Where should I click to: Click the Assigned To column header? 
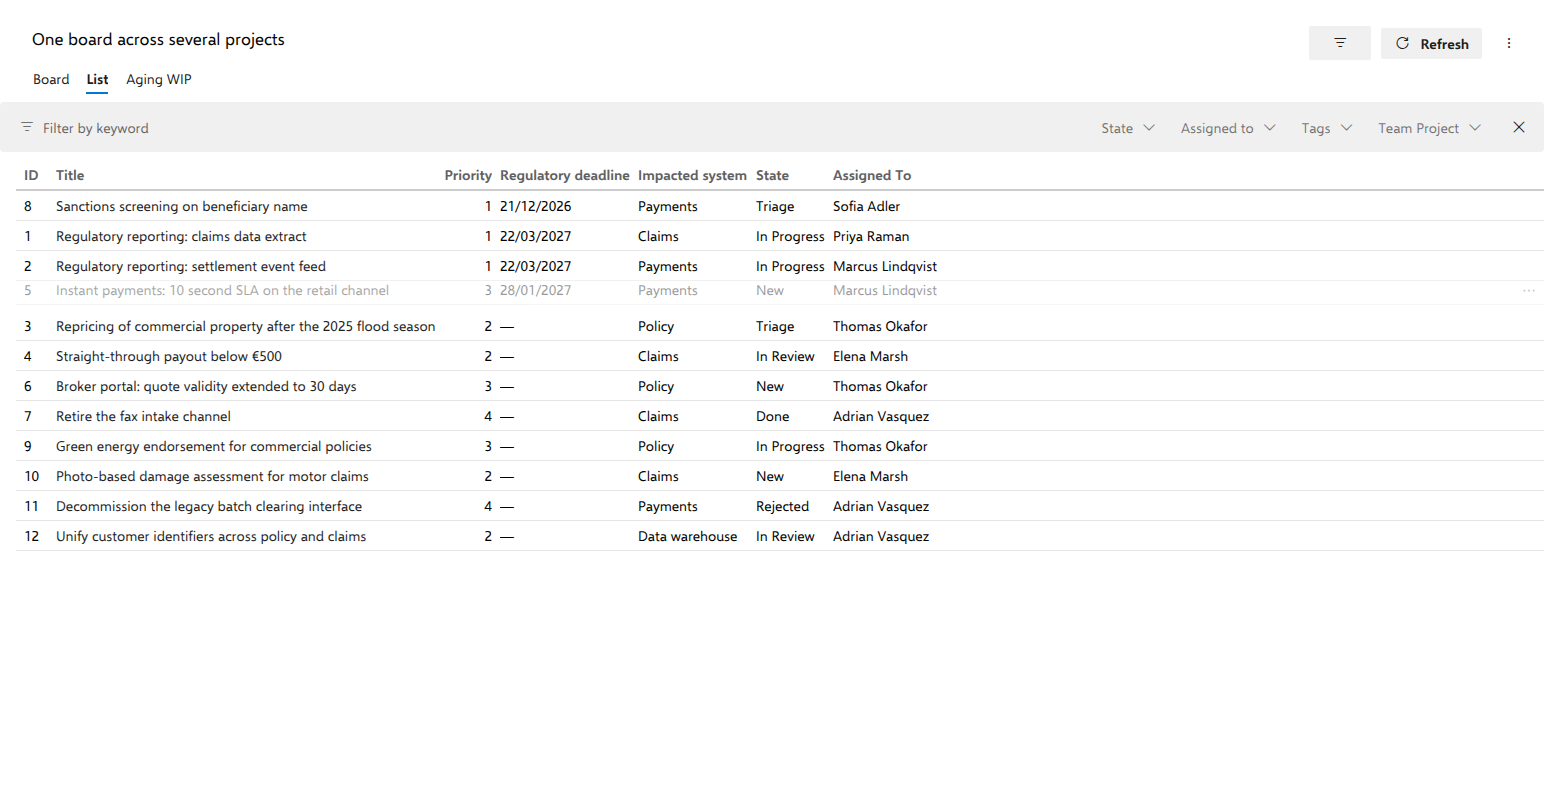tap(872, 175)
